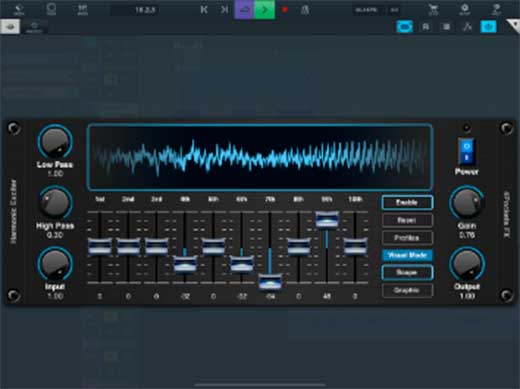This screenshot has width=520, height=389.
Task: Select the Scope visual mode
Action: tap(407, 273)
